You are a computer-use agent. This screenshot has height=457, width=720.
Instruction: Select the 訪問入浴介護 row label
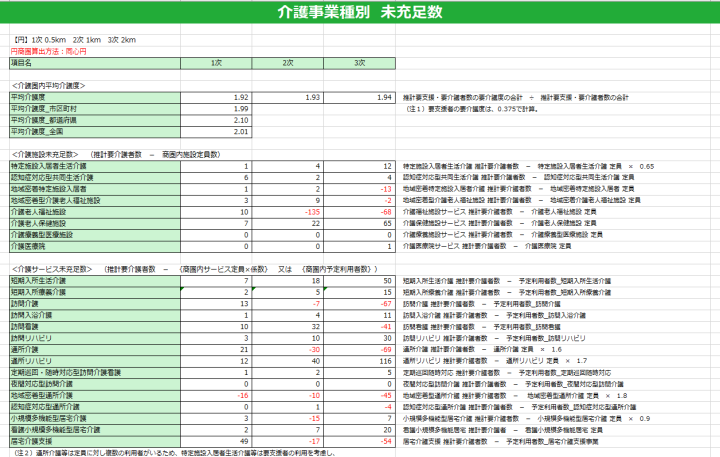tap(95, 315)
